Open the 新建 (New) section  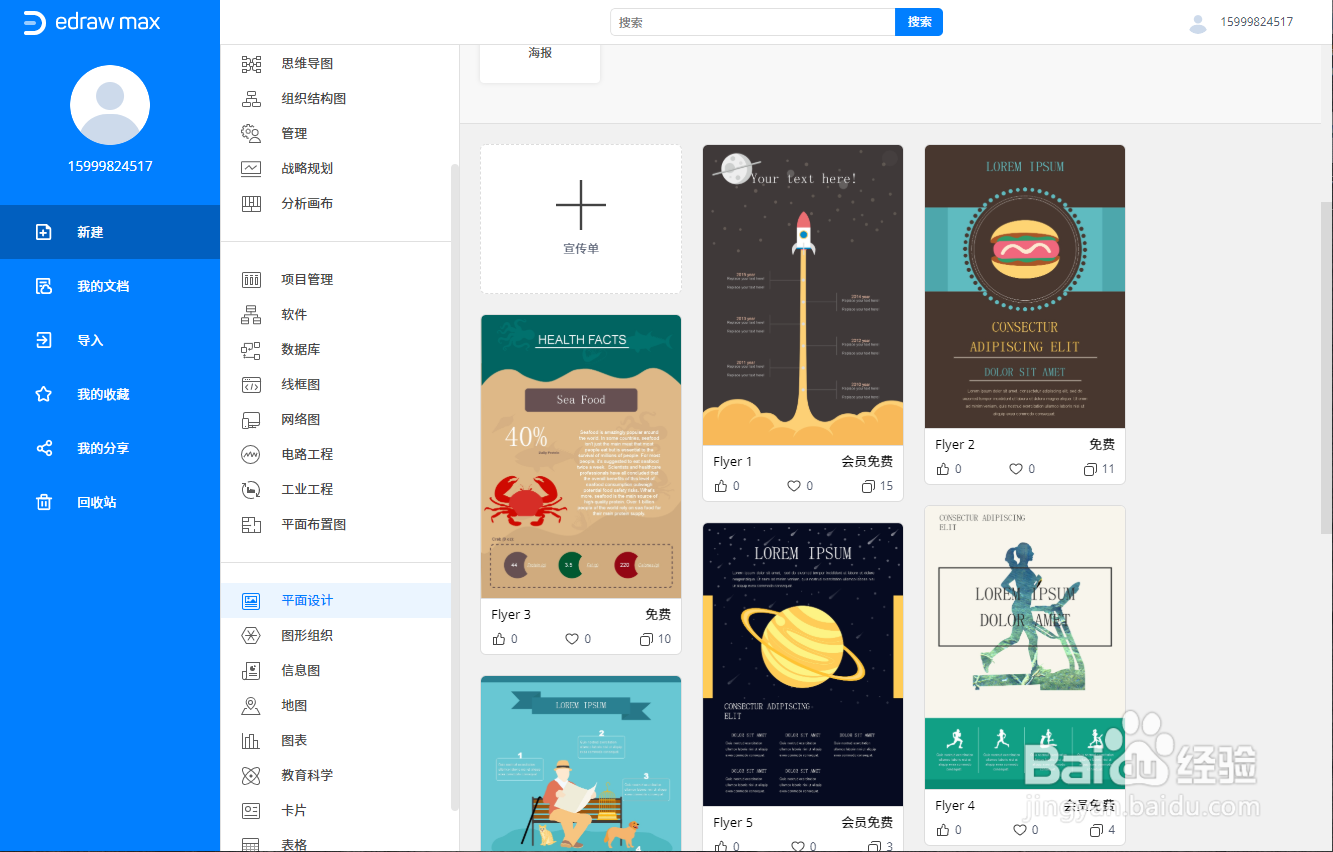[x=110, y=232]
